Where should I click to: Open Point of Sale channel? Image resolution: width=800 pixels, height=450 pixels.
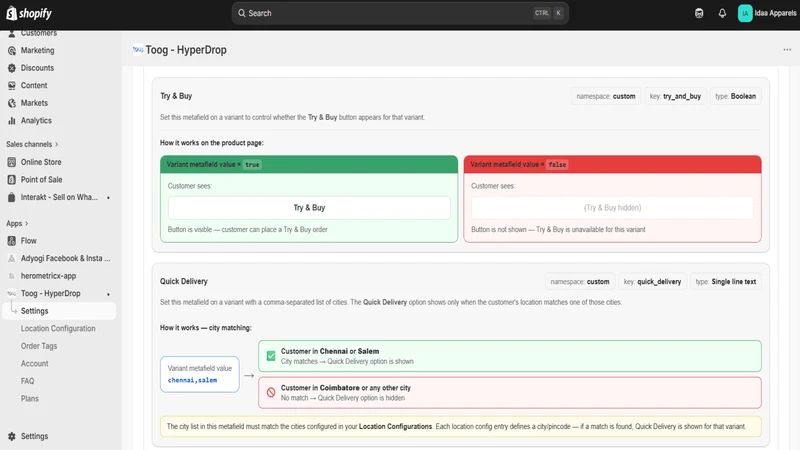click(x=41, y=180)
